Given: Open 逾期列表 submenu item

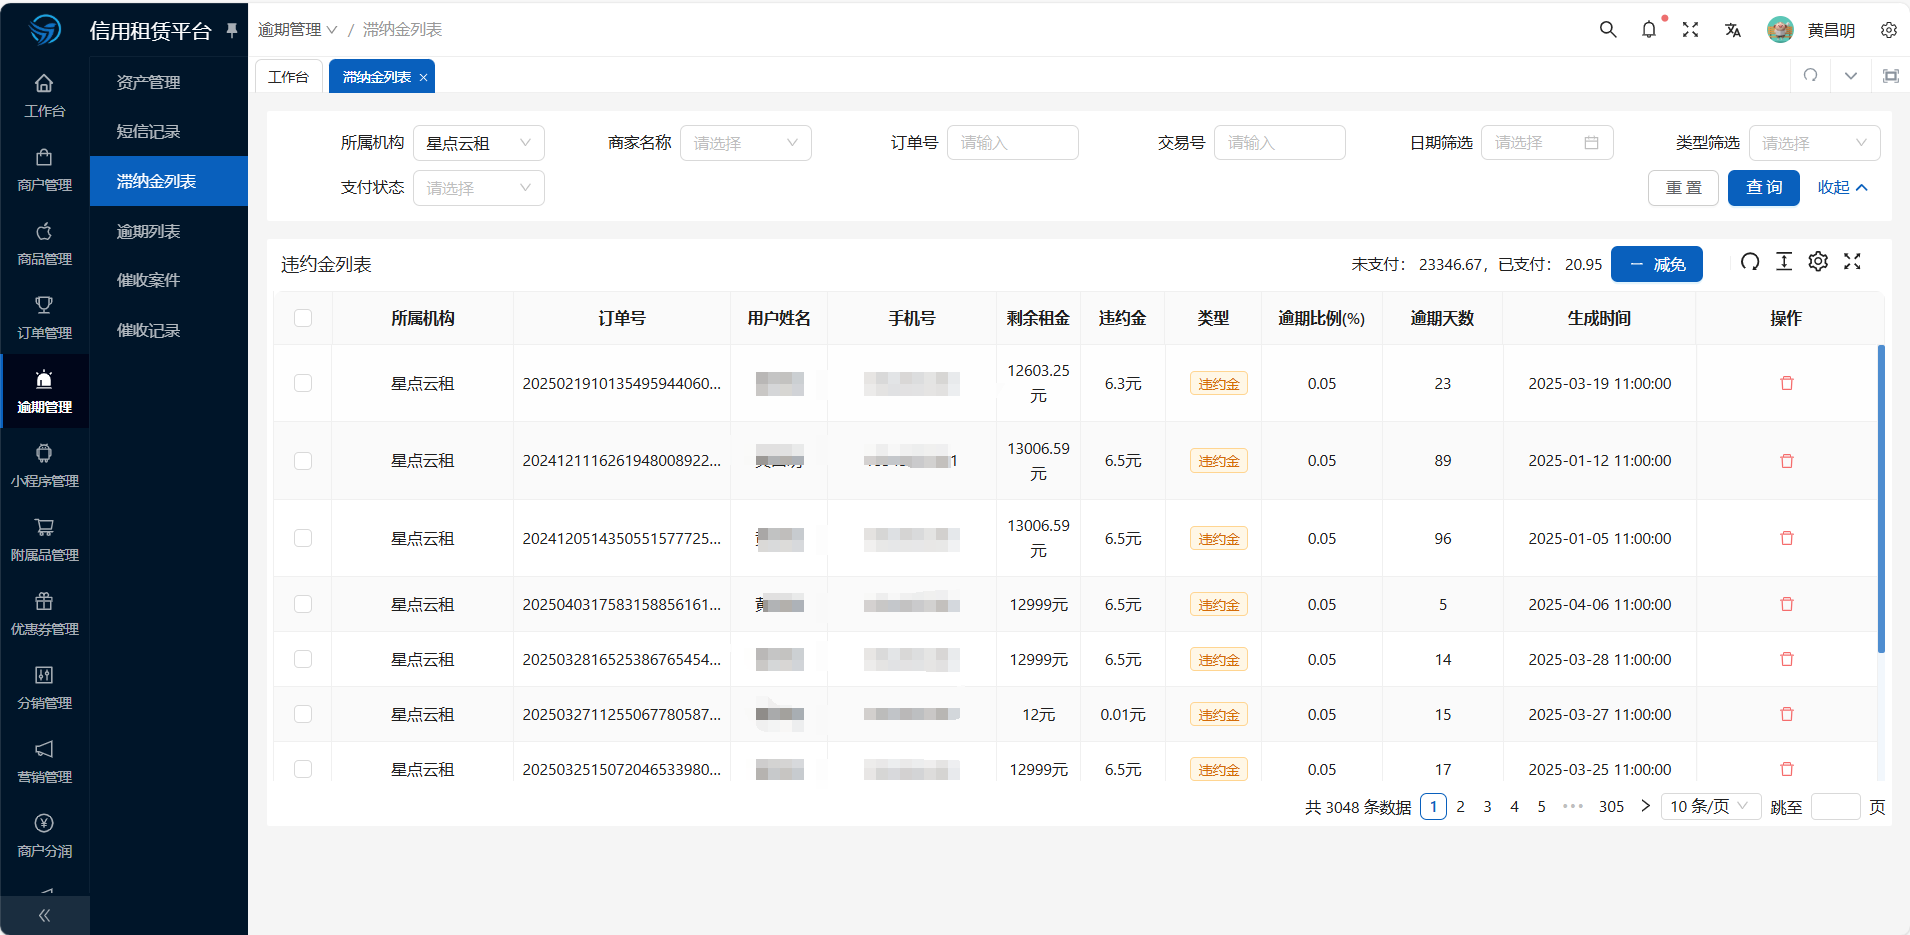Looking at the screenshot, I should [168, 231].
